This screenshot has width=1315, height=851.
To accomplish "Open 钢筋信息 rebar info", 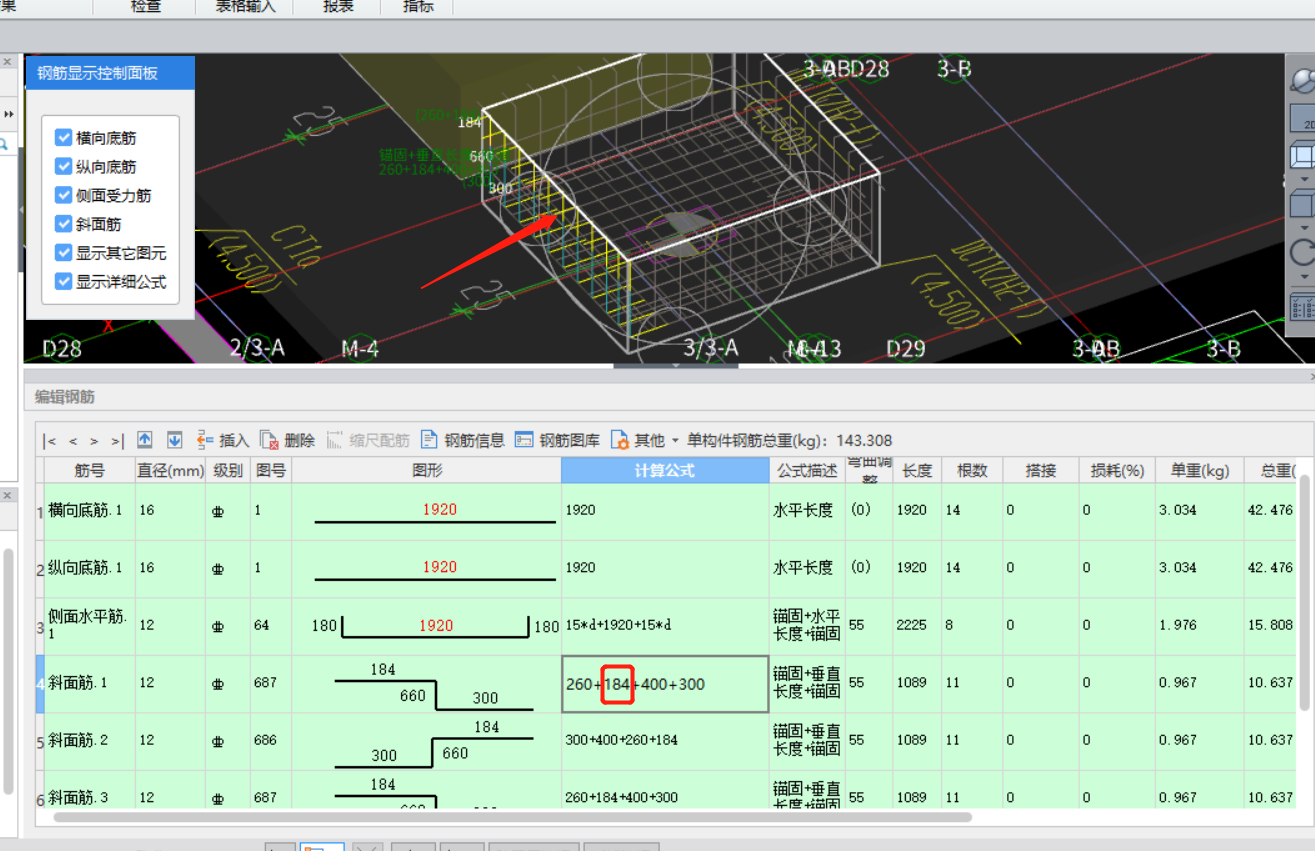I will click(x=462, y=440).
